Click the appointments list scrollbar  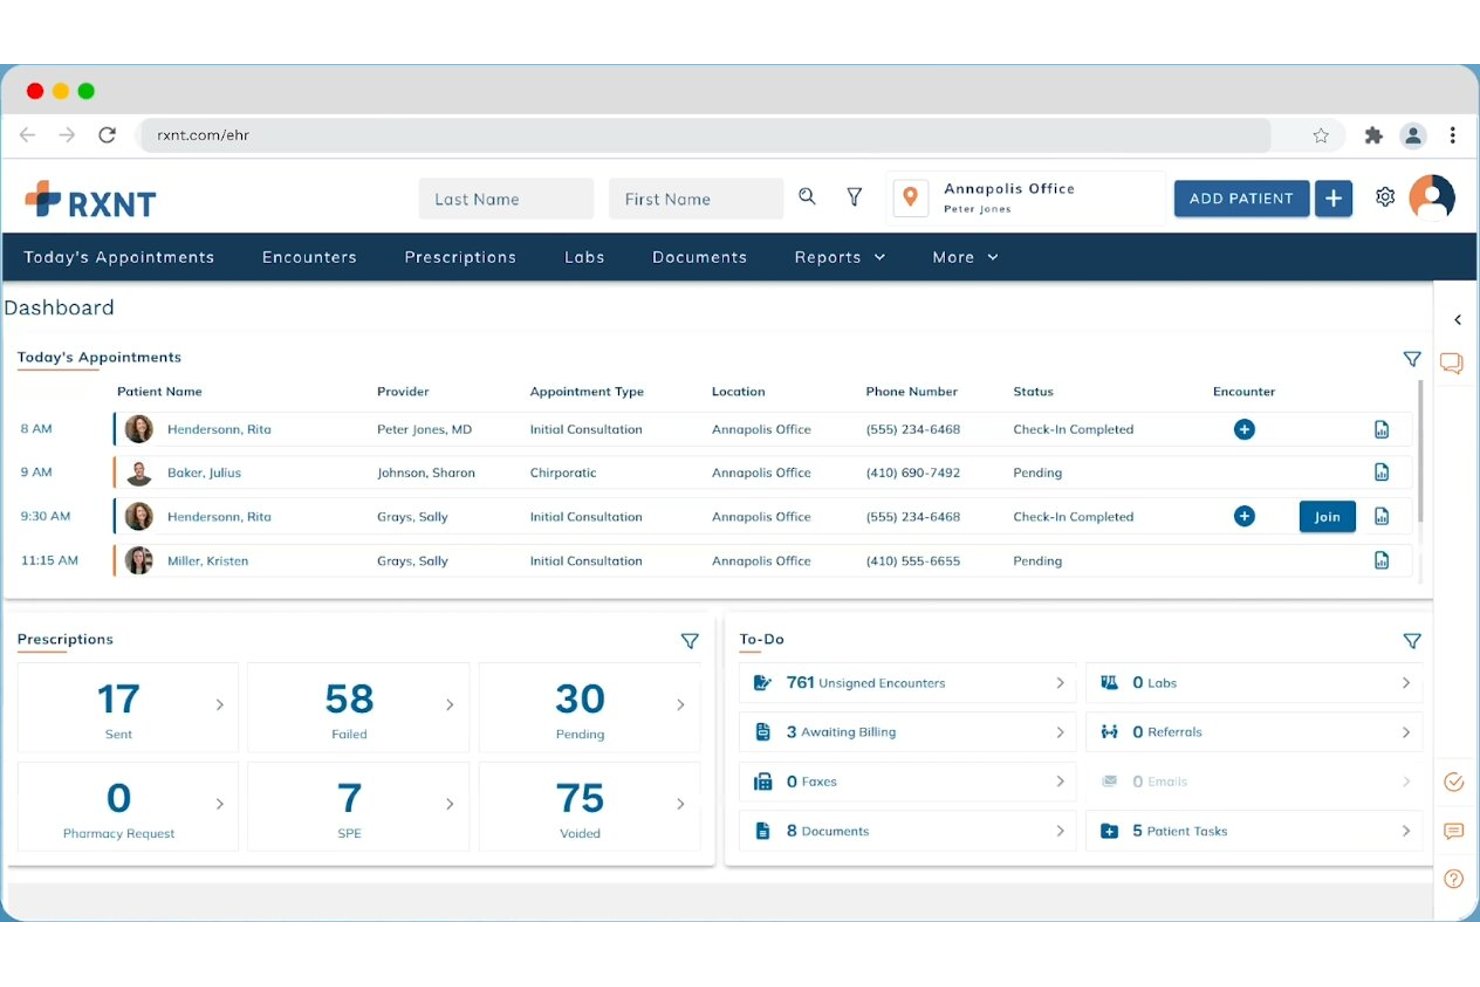pos(1420,450)
